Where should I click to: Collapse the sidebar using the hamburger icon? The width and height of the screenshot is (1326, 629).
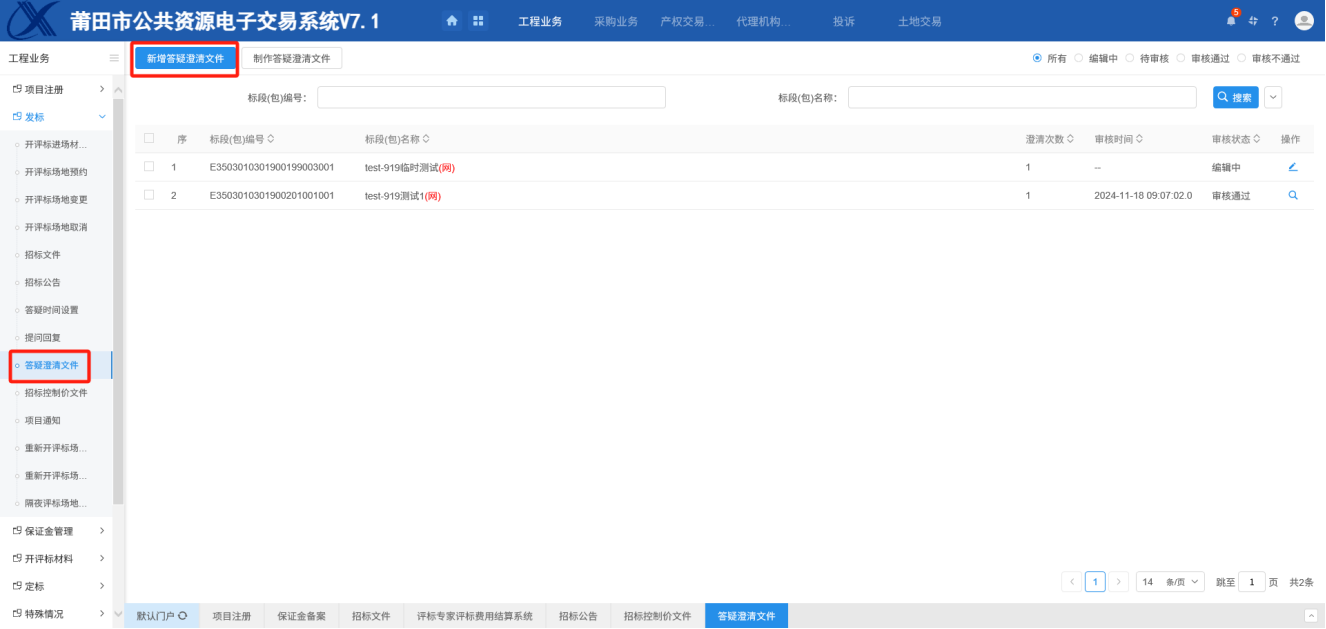coord(114,59)
